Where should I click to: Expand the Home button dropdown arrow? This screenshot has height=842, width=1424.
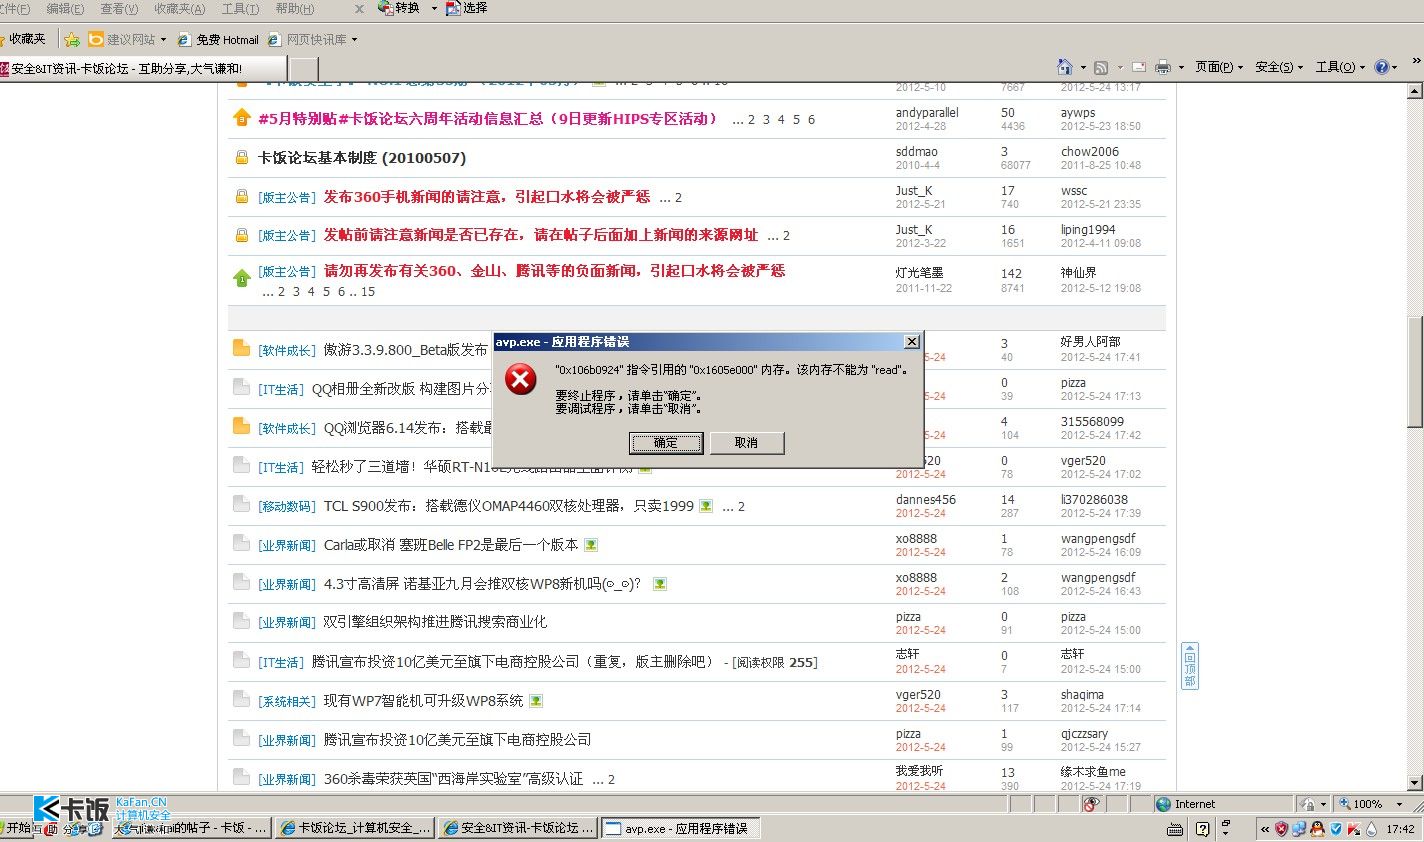tap(1083, 68)
